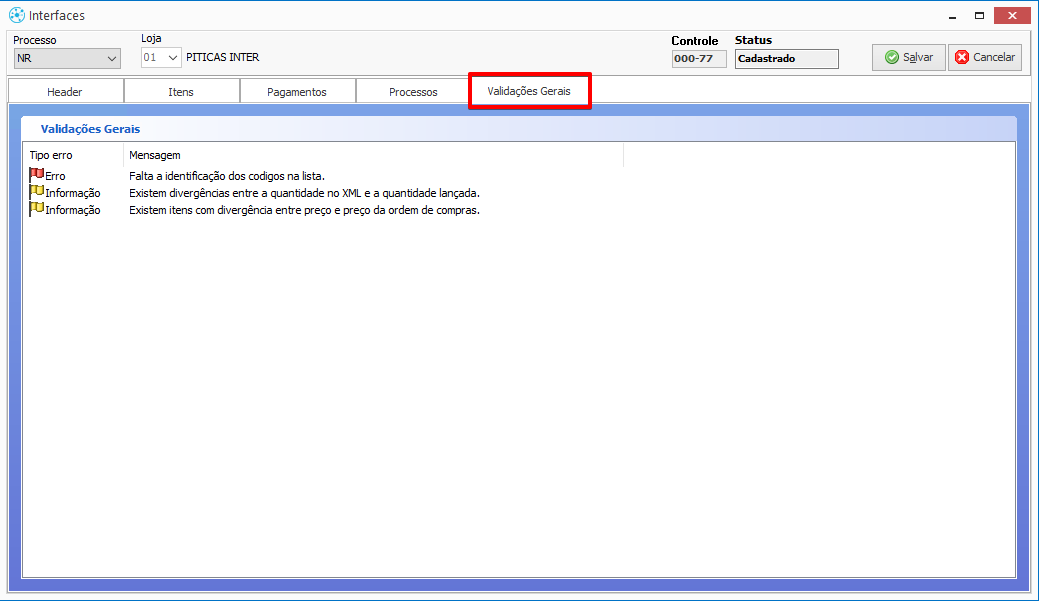Viewport: 1040px width, 601px height.
Task: Click the green check icon on Salvar
Action: click(x=891, y=58)
